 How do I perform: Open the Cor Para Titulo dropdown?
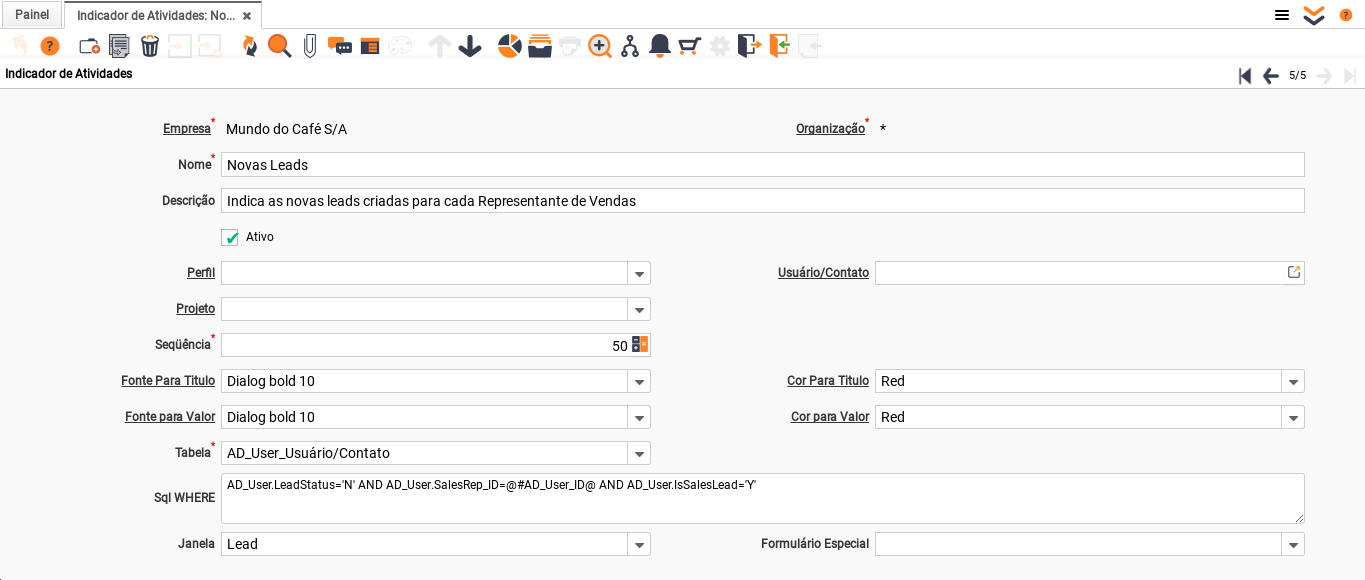tap(1293, 382)
